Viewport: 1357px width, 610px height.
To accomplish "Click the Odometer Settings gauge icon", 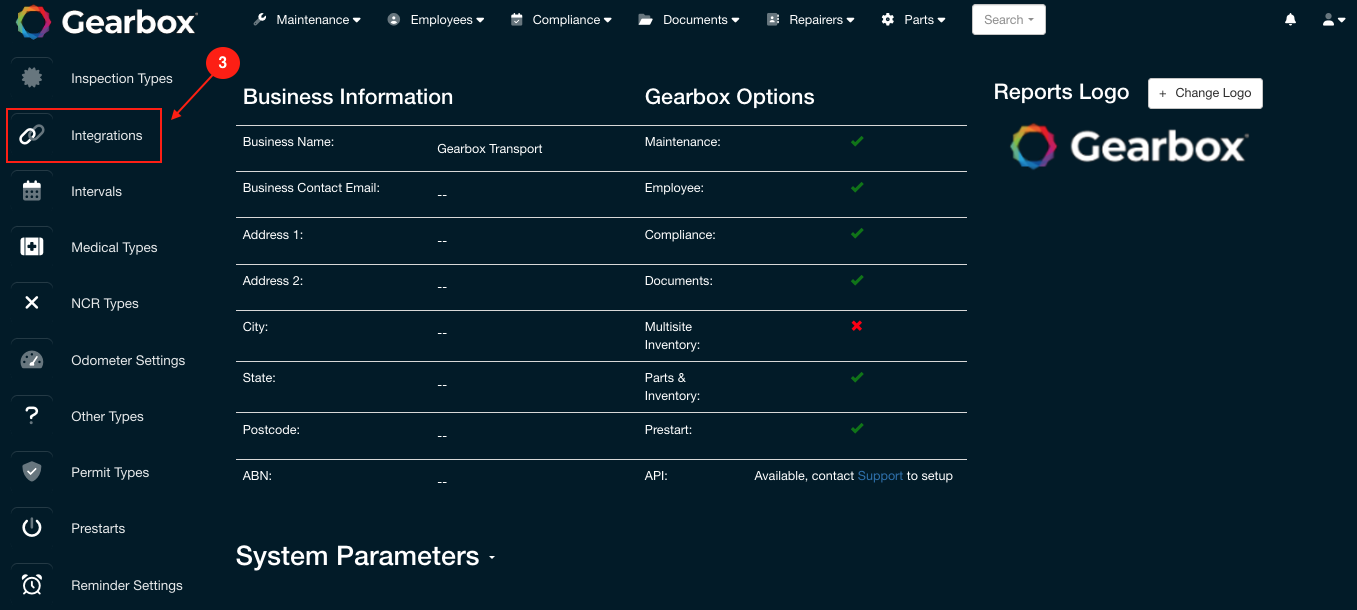I will tap(31, 359).
